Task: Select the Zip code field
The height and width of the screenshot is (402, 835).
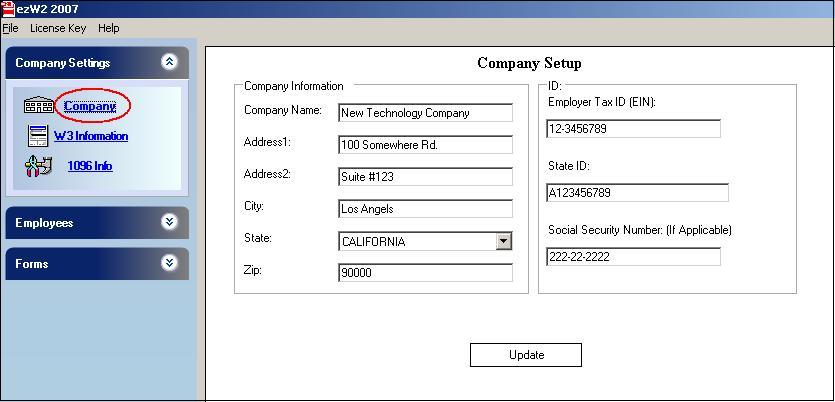Action: [425, 273]
